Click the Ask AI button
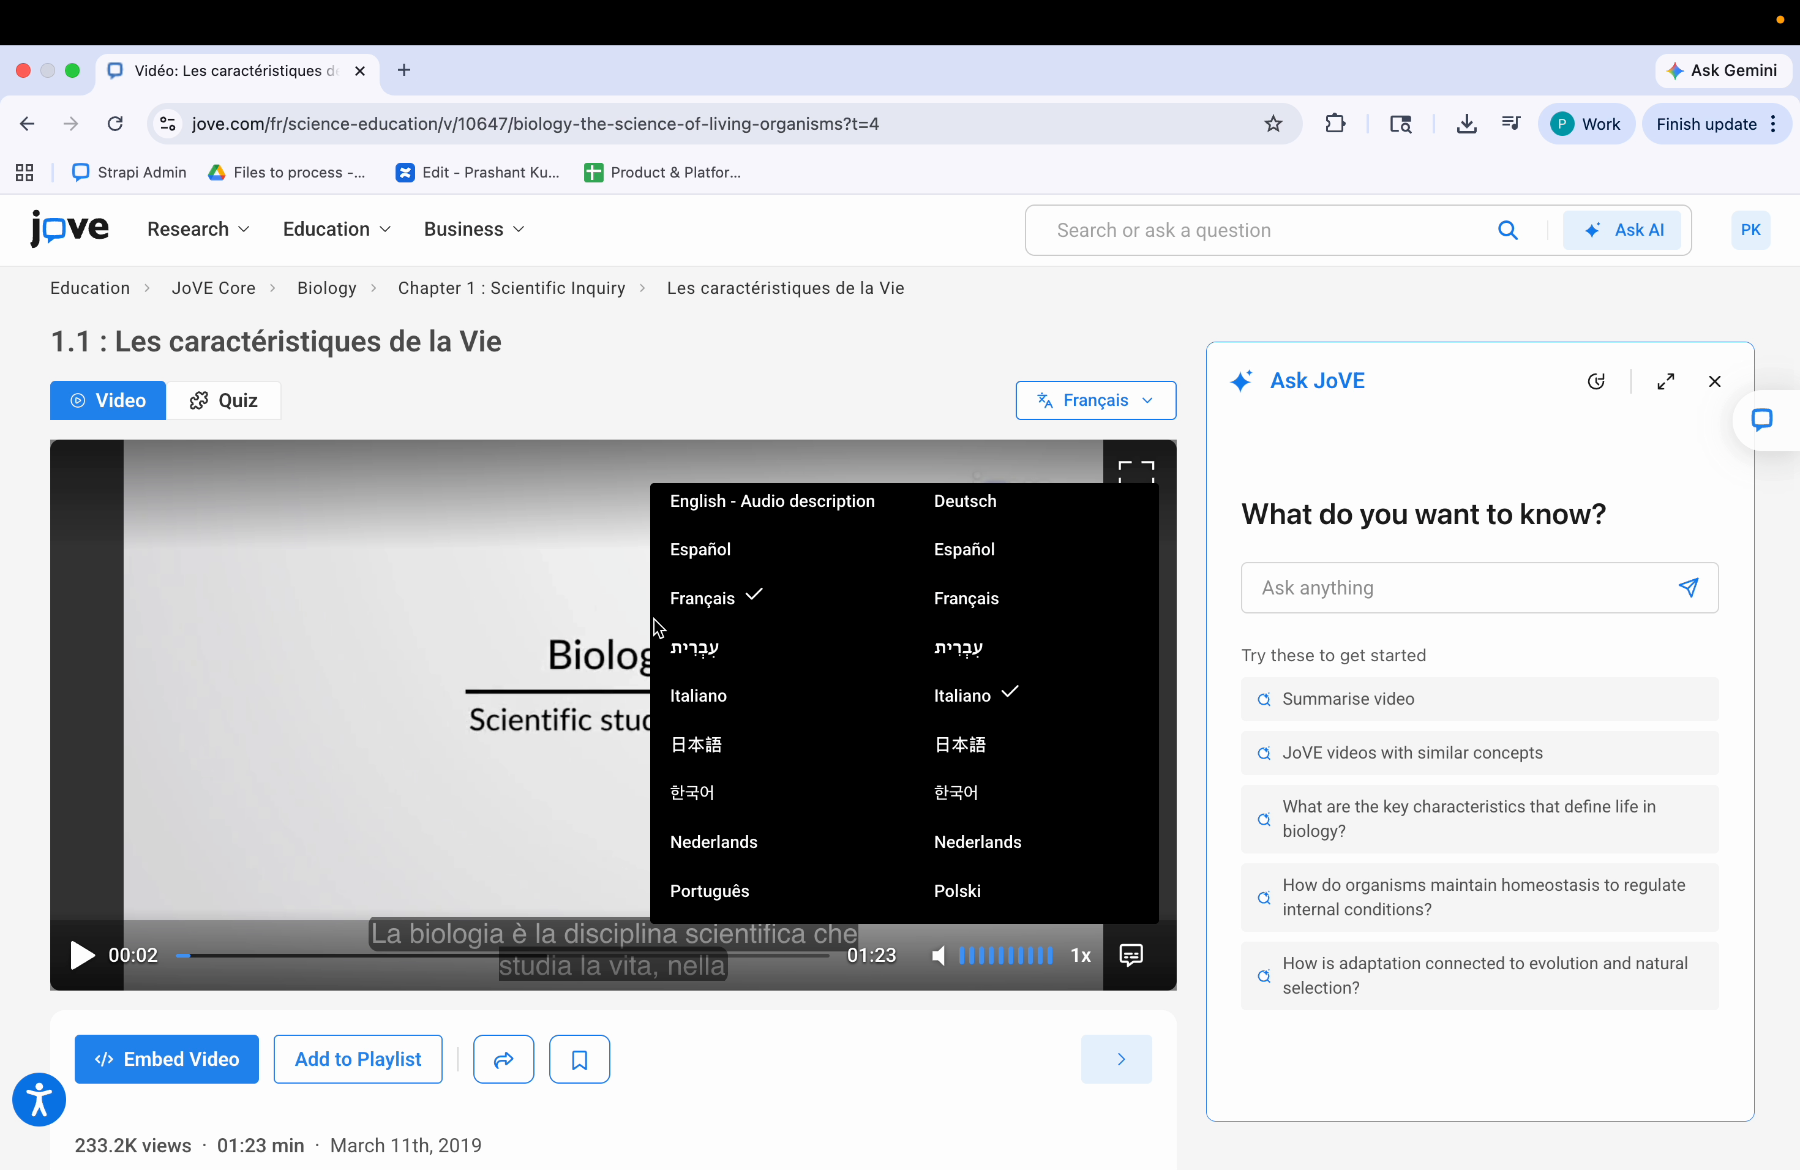The width and height of the screenshot is (1800, 1170). 1622,230
